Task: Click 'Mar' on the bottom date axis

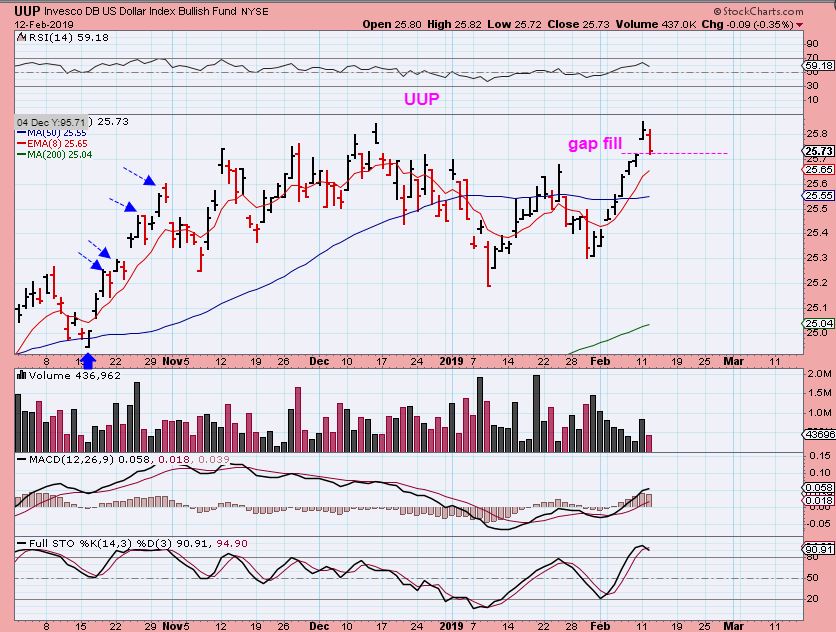Action: pyautogui.click(x=734, y=626)
